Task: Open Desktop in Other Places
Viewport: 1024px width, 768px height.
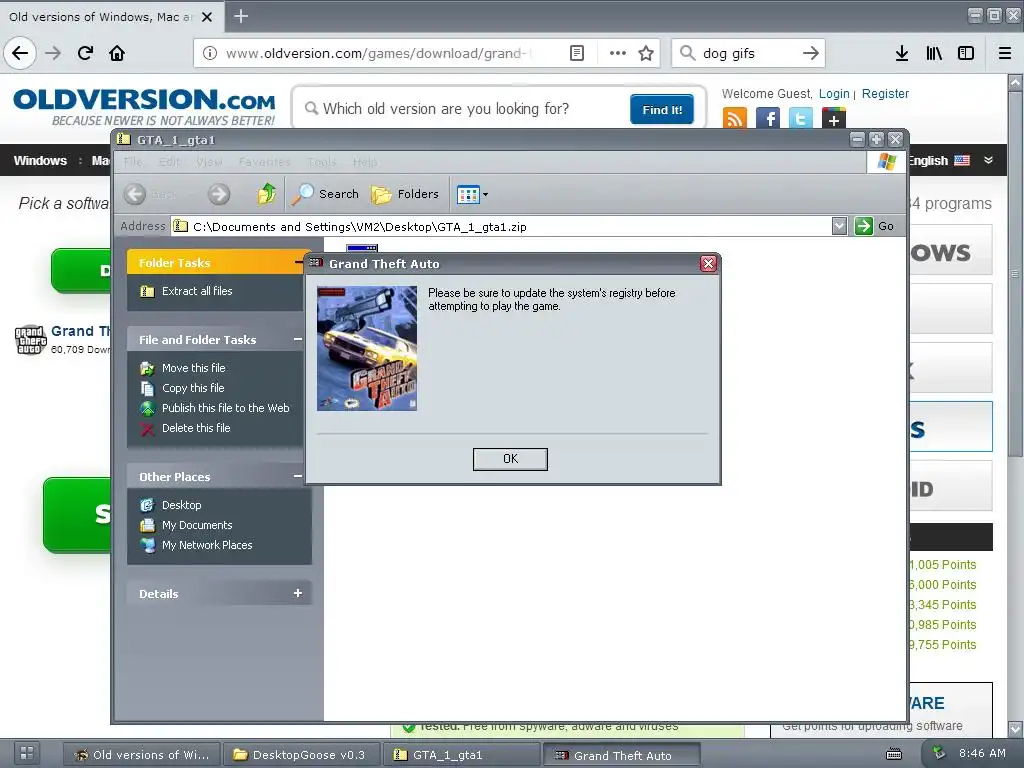Action: pos(182,505)
